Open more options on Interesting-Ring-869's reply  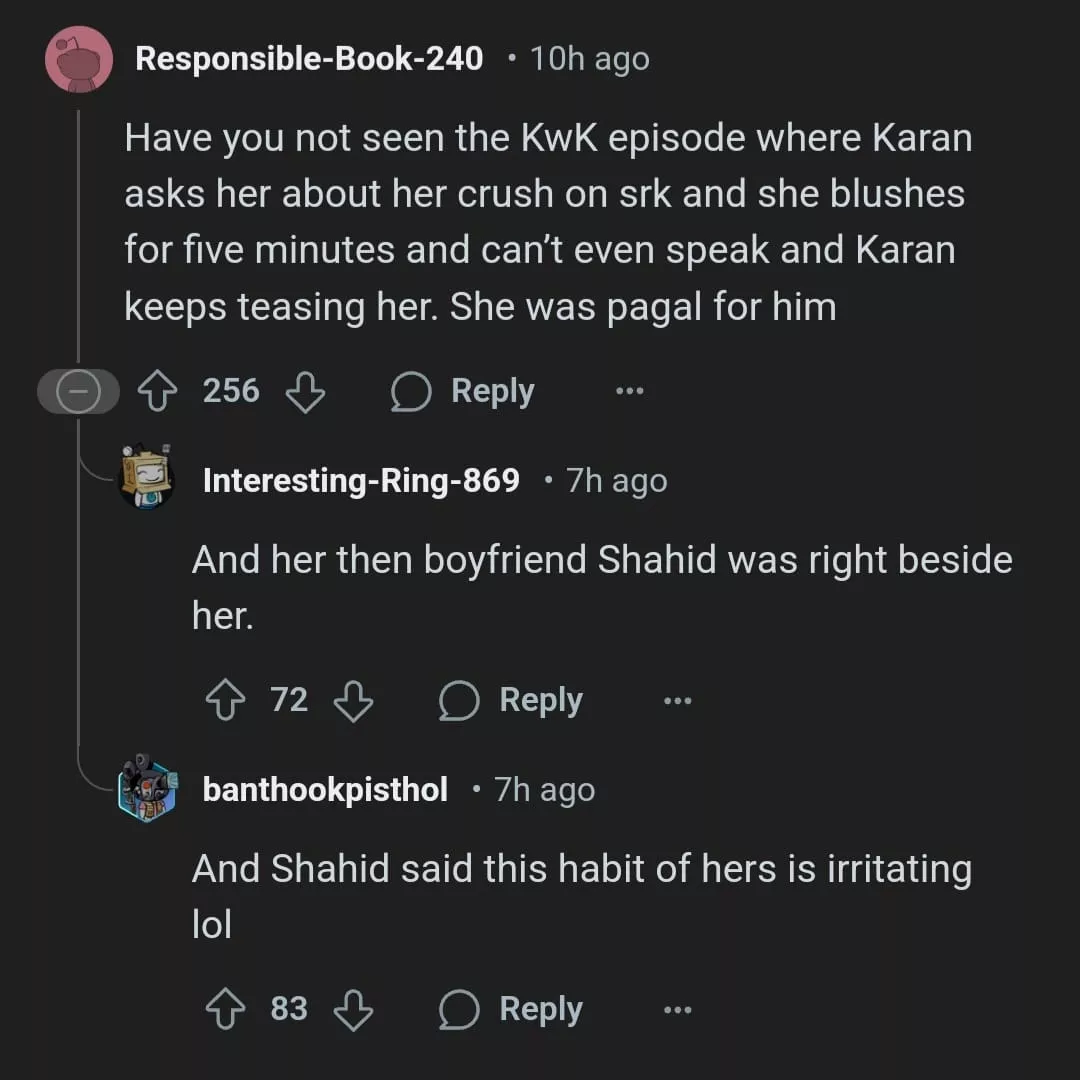pyautogui.click(x=678, y=700)
